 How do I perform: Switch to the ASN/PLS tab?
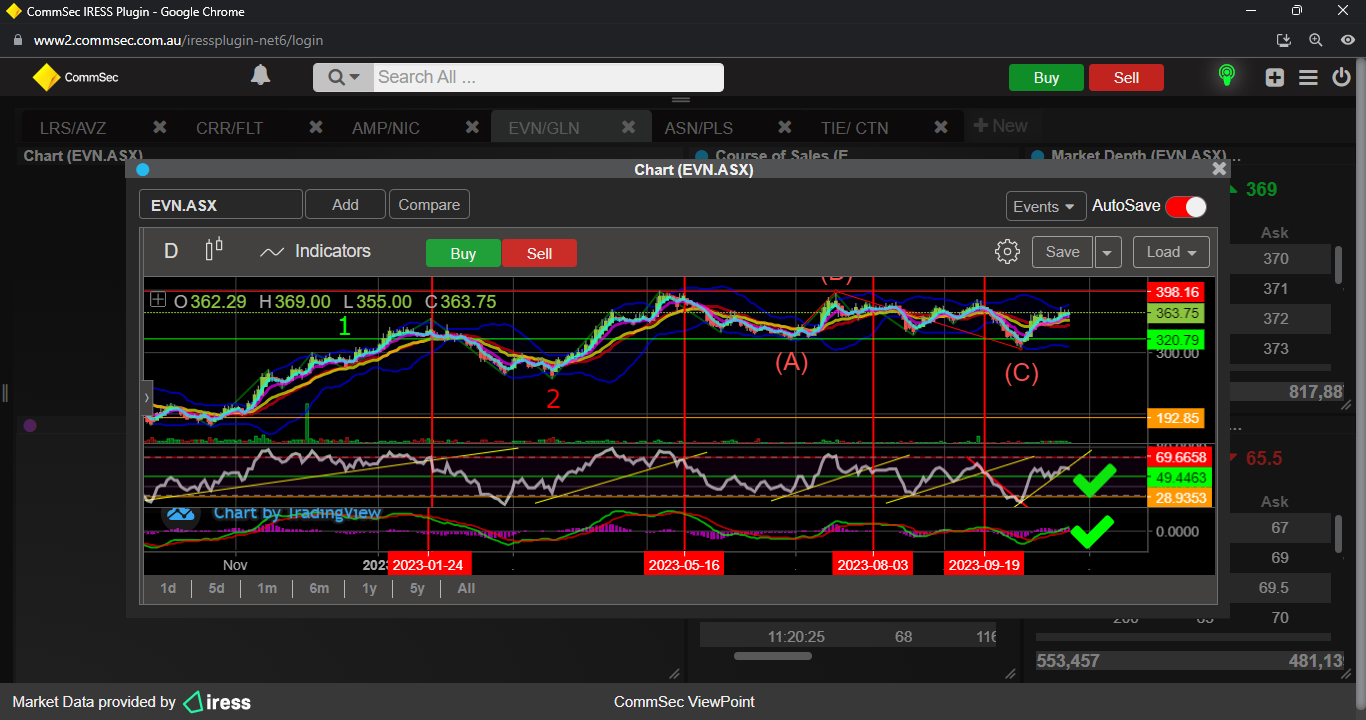point(698,128)
